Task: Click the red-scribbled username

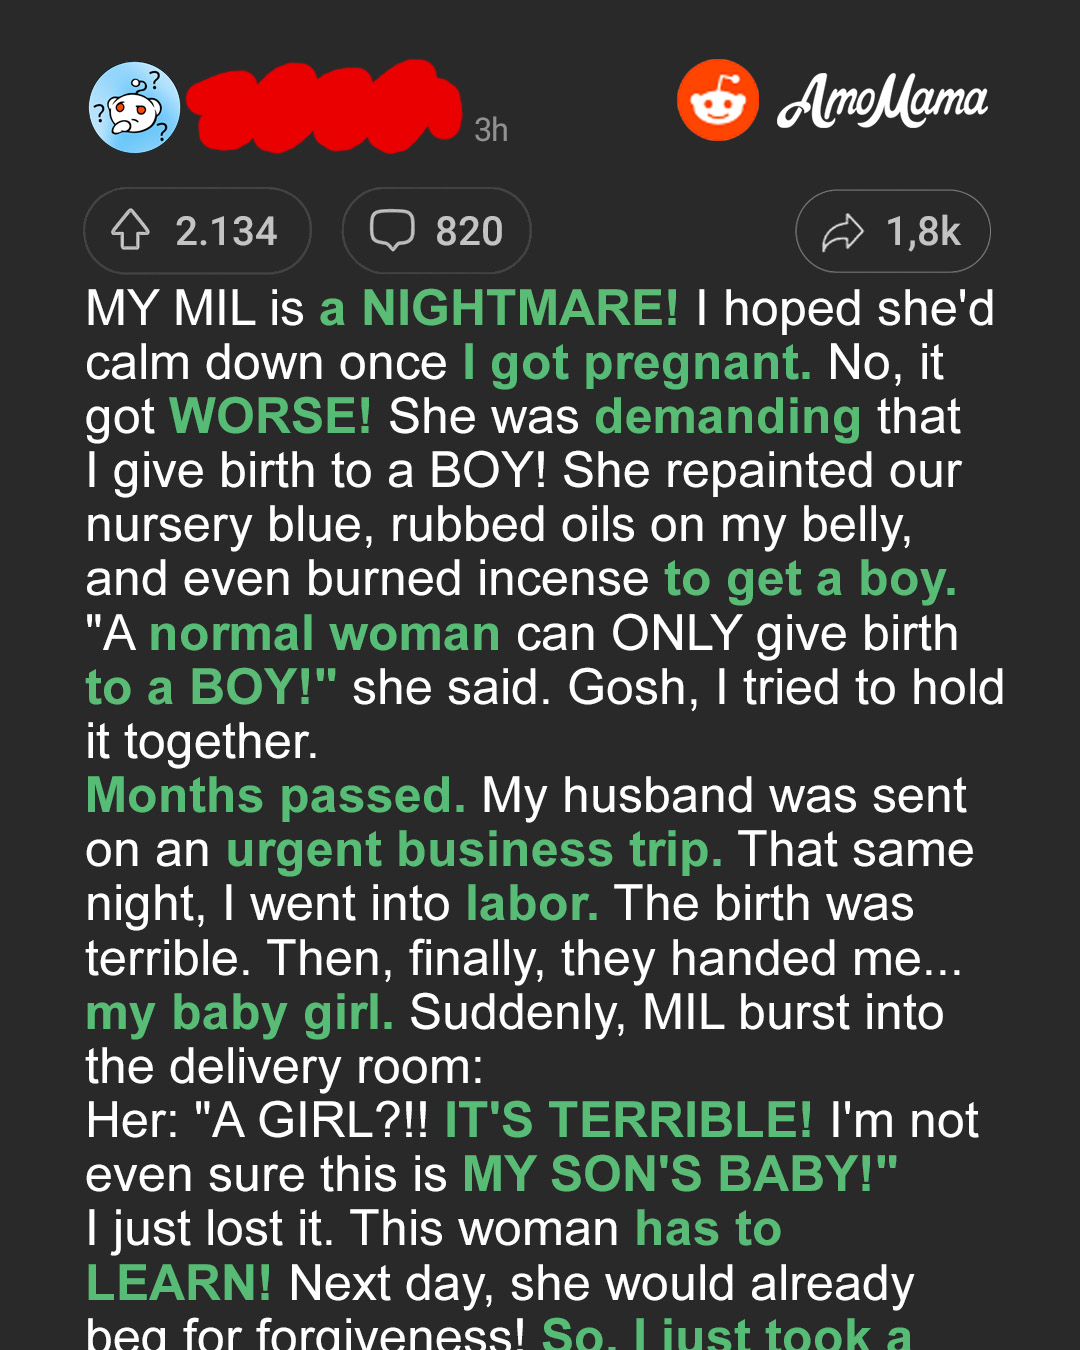Action: (325, 106)
